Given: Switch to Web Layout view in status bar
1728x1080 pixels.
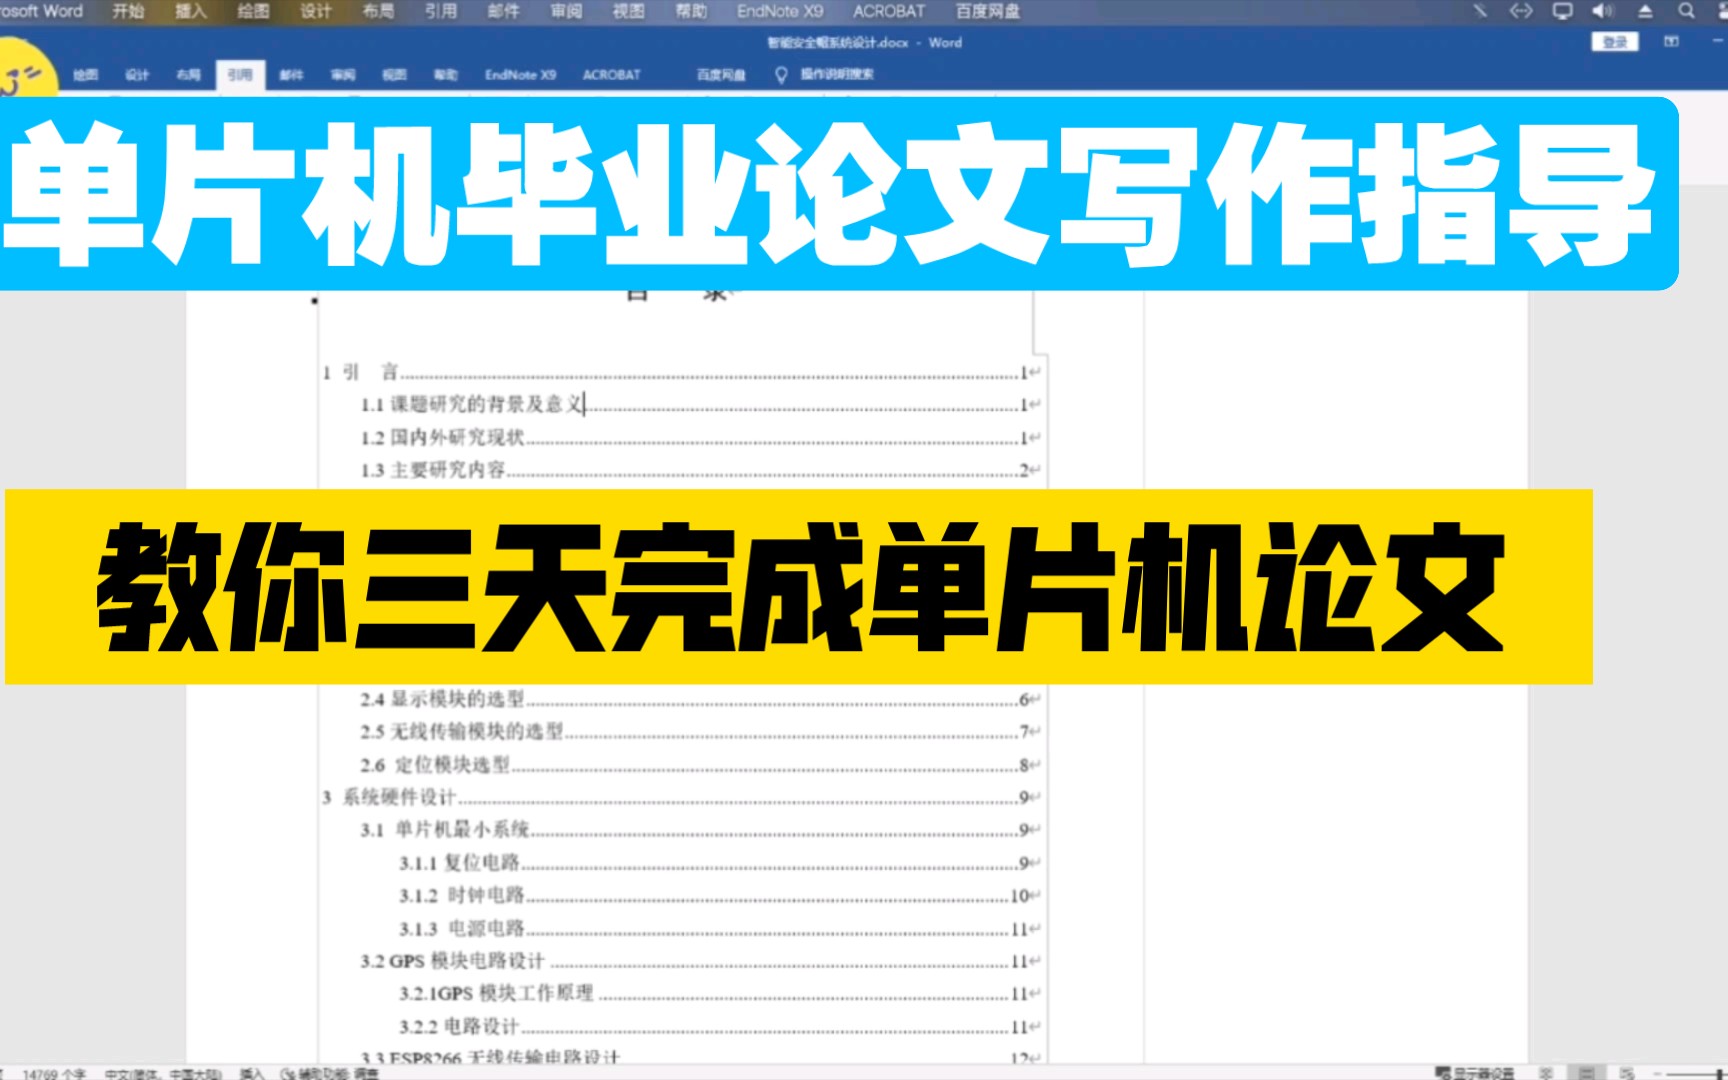Looking at the screenshot, I should pyautogui.click(x=1626, y=1073).
